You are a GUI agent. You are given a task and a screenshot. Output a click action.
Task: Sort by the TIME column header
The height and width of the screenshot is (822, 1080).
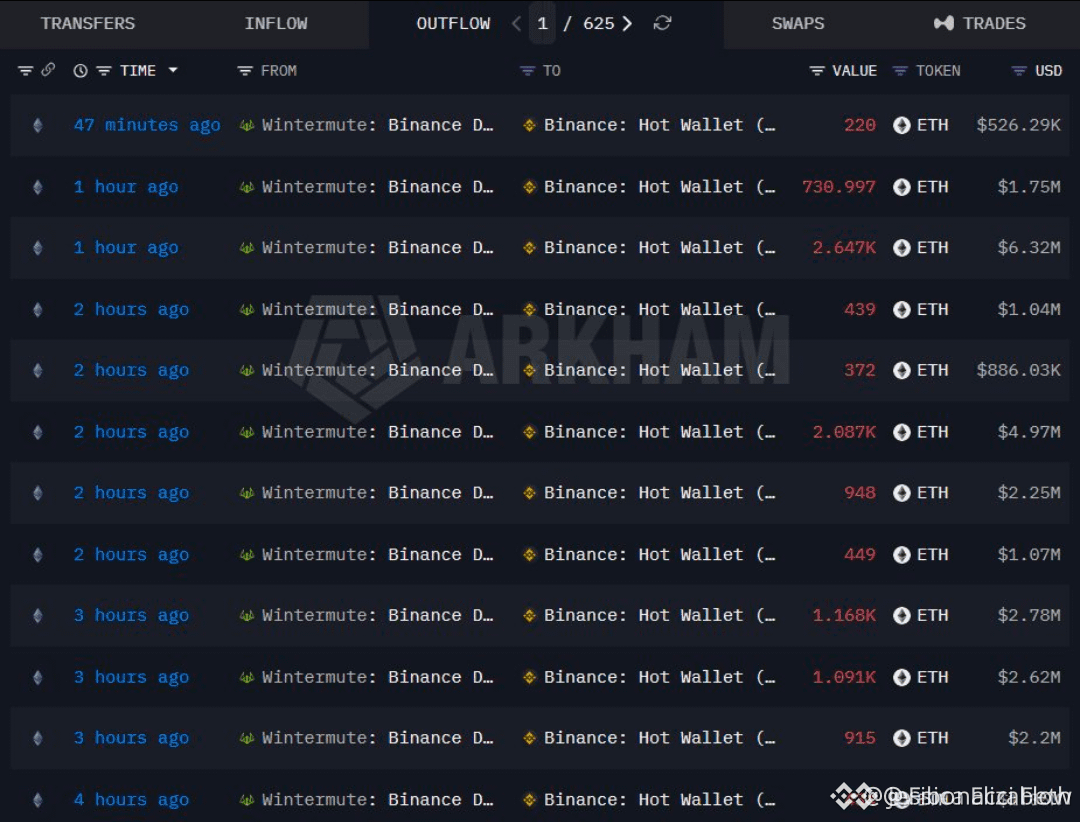coord(138,70)
